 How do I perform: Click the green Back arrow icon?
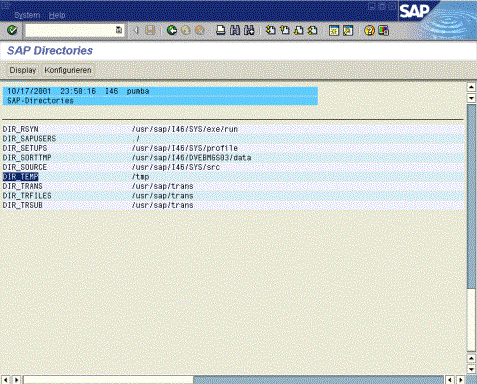point(172,30)
